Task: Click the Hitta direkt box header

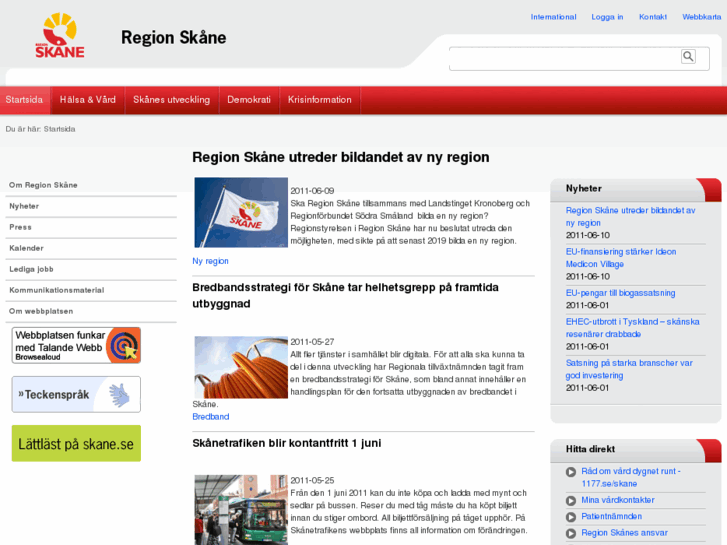Action: click(x=636, y=450)
